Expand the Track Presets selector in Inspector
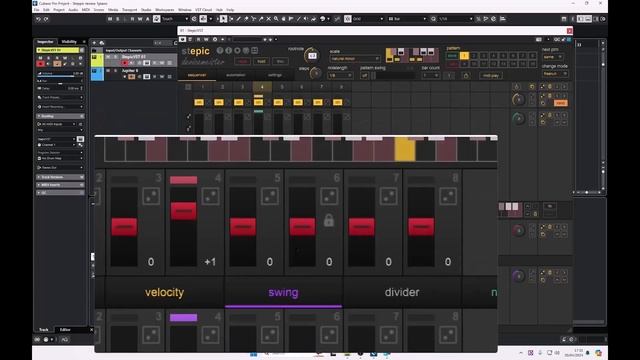 point(60,98)
